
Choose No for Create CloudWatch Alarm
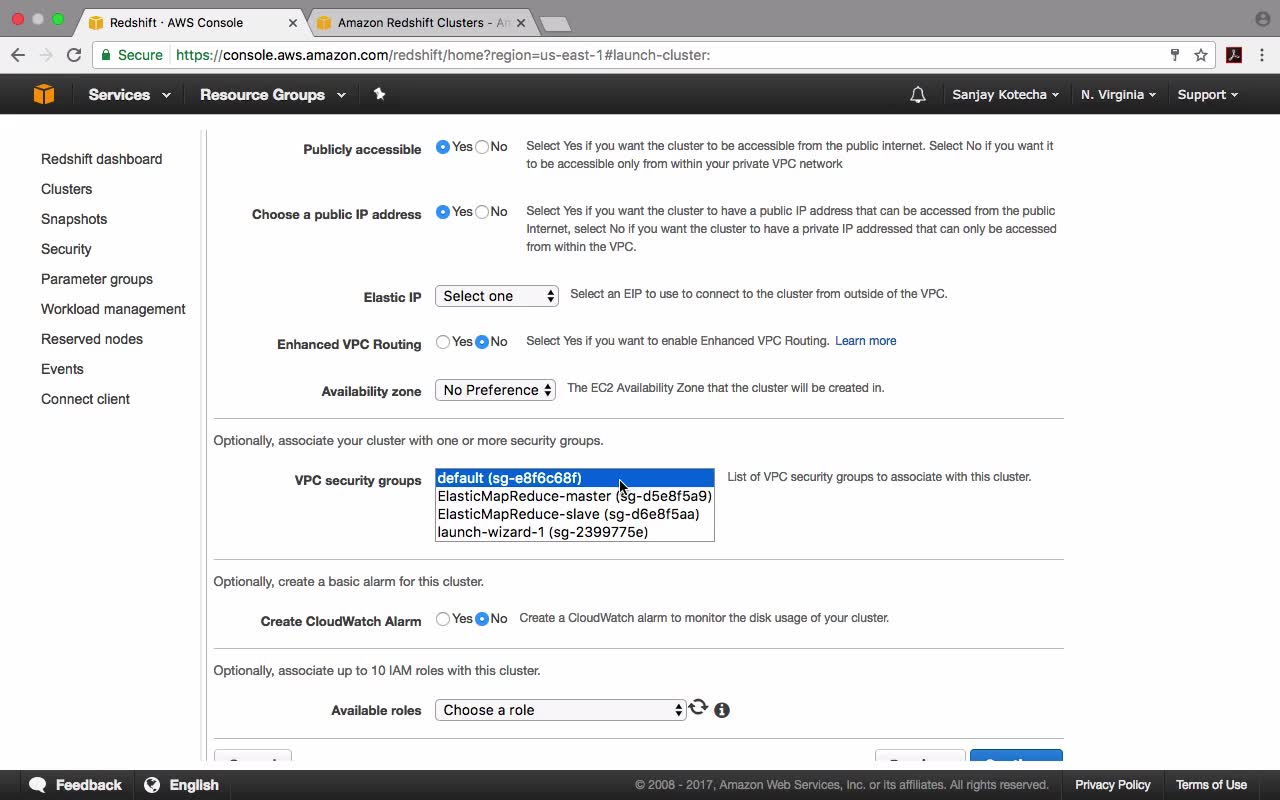482,619
